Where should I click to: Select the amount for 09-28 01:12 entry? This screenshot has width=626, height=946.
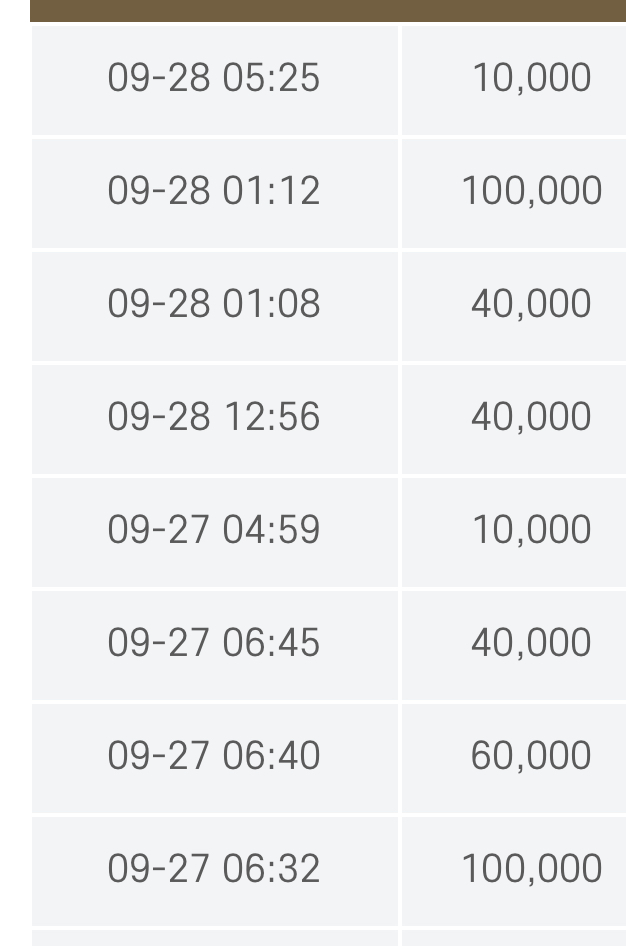530,192
